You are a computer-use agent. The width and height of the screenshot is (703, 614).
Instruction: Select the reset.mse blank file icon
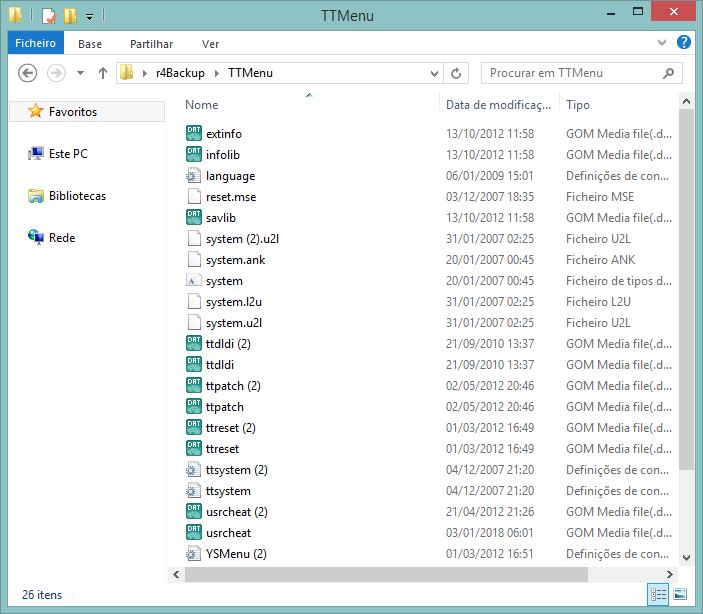tap(194, 196)
